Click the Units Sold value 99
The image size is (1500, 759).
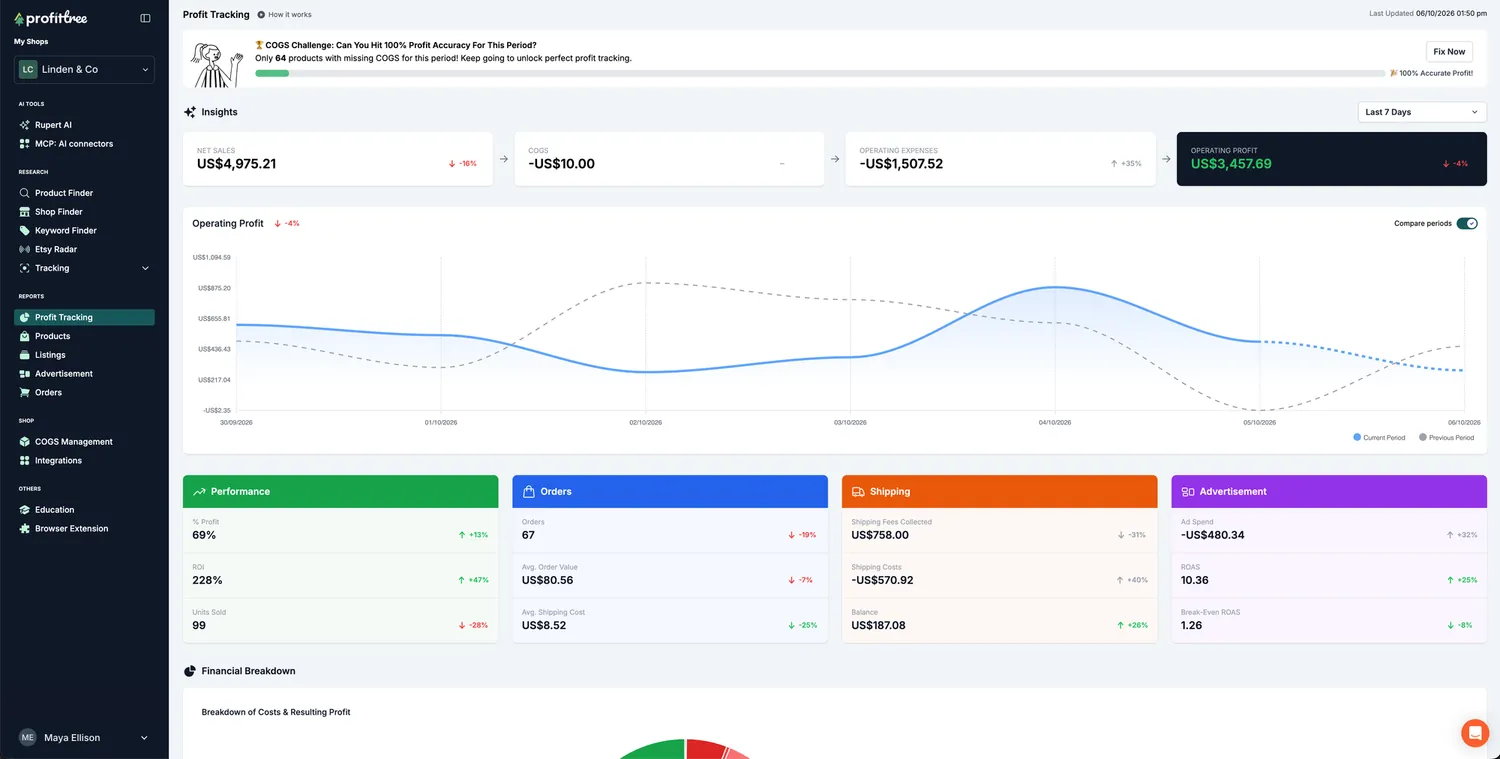point(199,625)
